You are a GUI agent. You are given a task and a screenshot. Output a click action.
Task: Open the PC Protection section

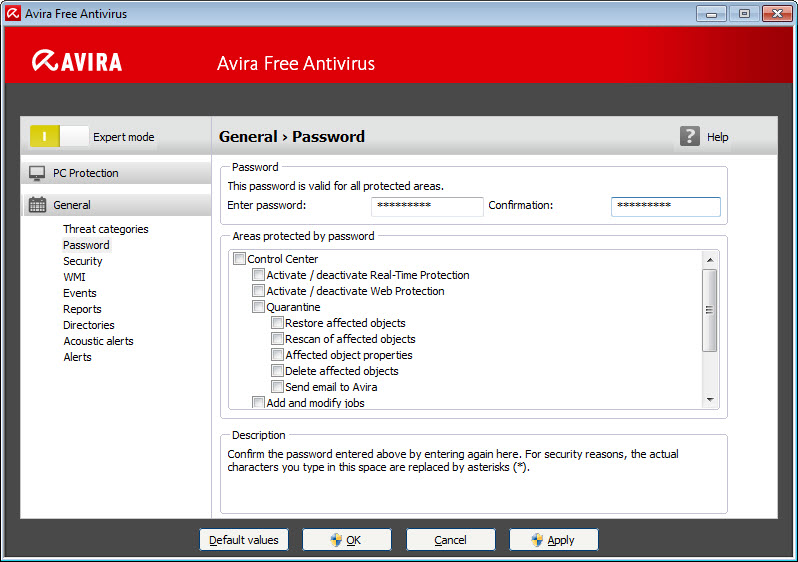[x=116, y=173]
